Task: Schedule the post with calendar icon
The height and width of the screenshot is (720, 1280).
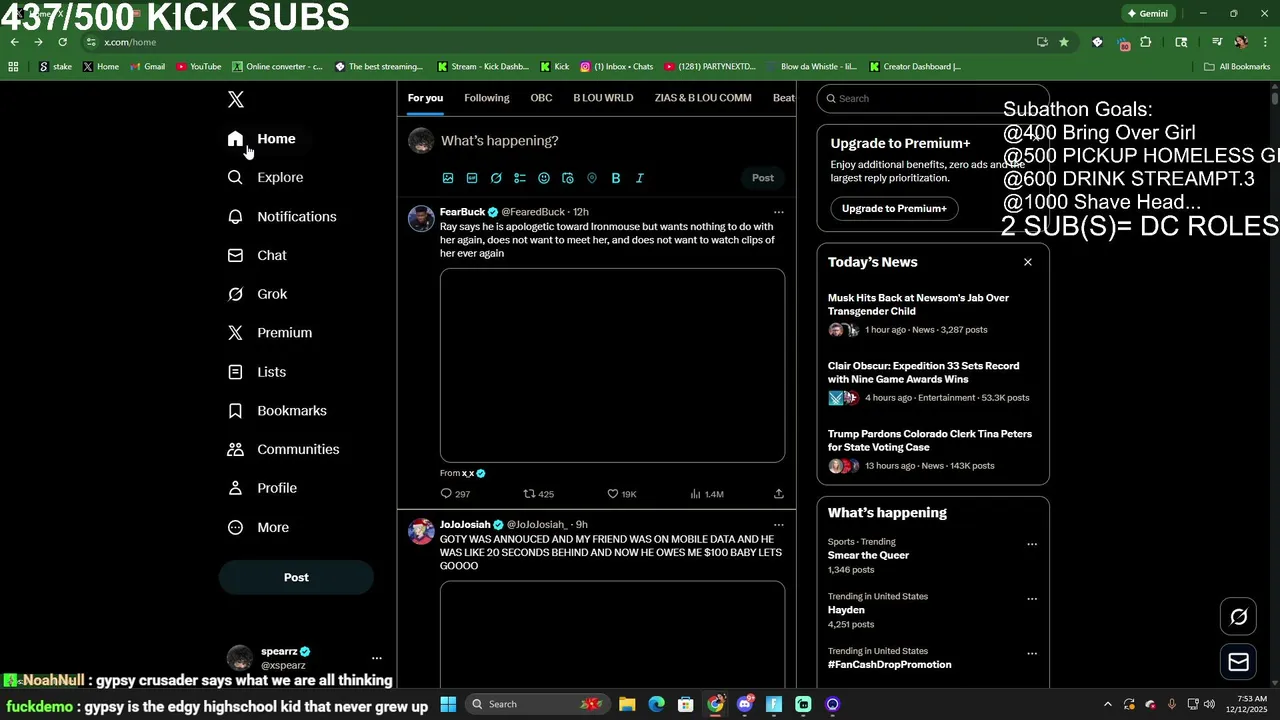Action: coord(568,178)
